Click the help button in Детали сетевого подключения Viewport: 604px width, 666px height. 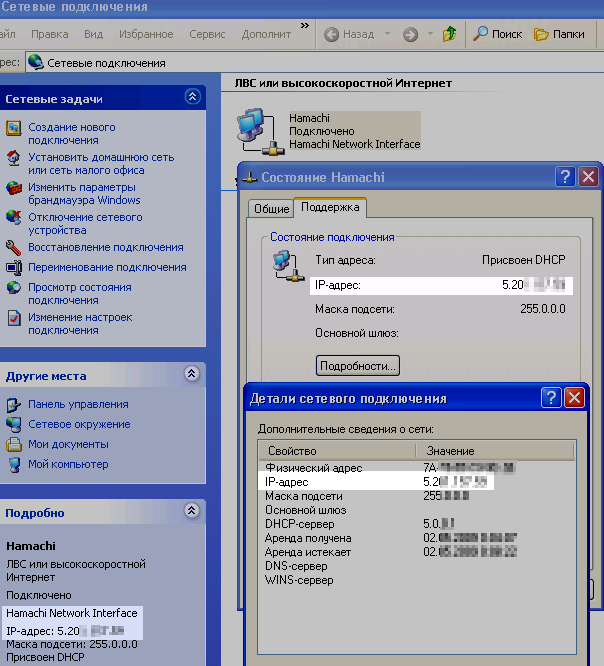[x=551, y=398]
